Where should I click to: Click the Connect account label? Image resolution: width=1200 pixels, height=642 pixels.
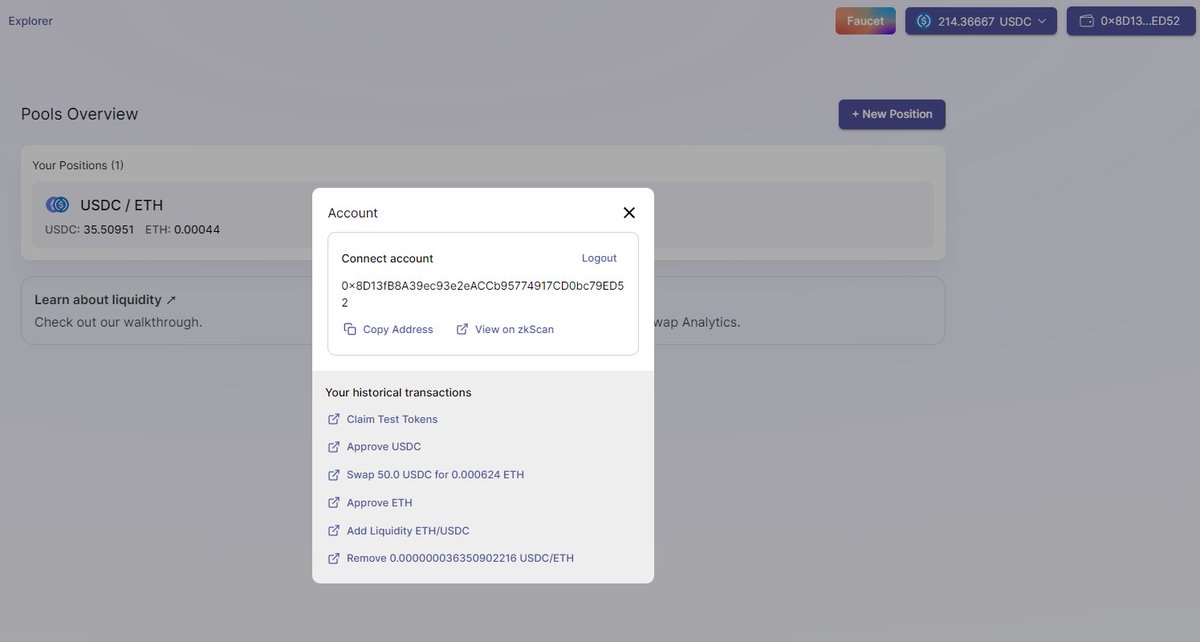pyautogui.click(x=387, y=258)
